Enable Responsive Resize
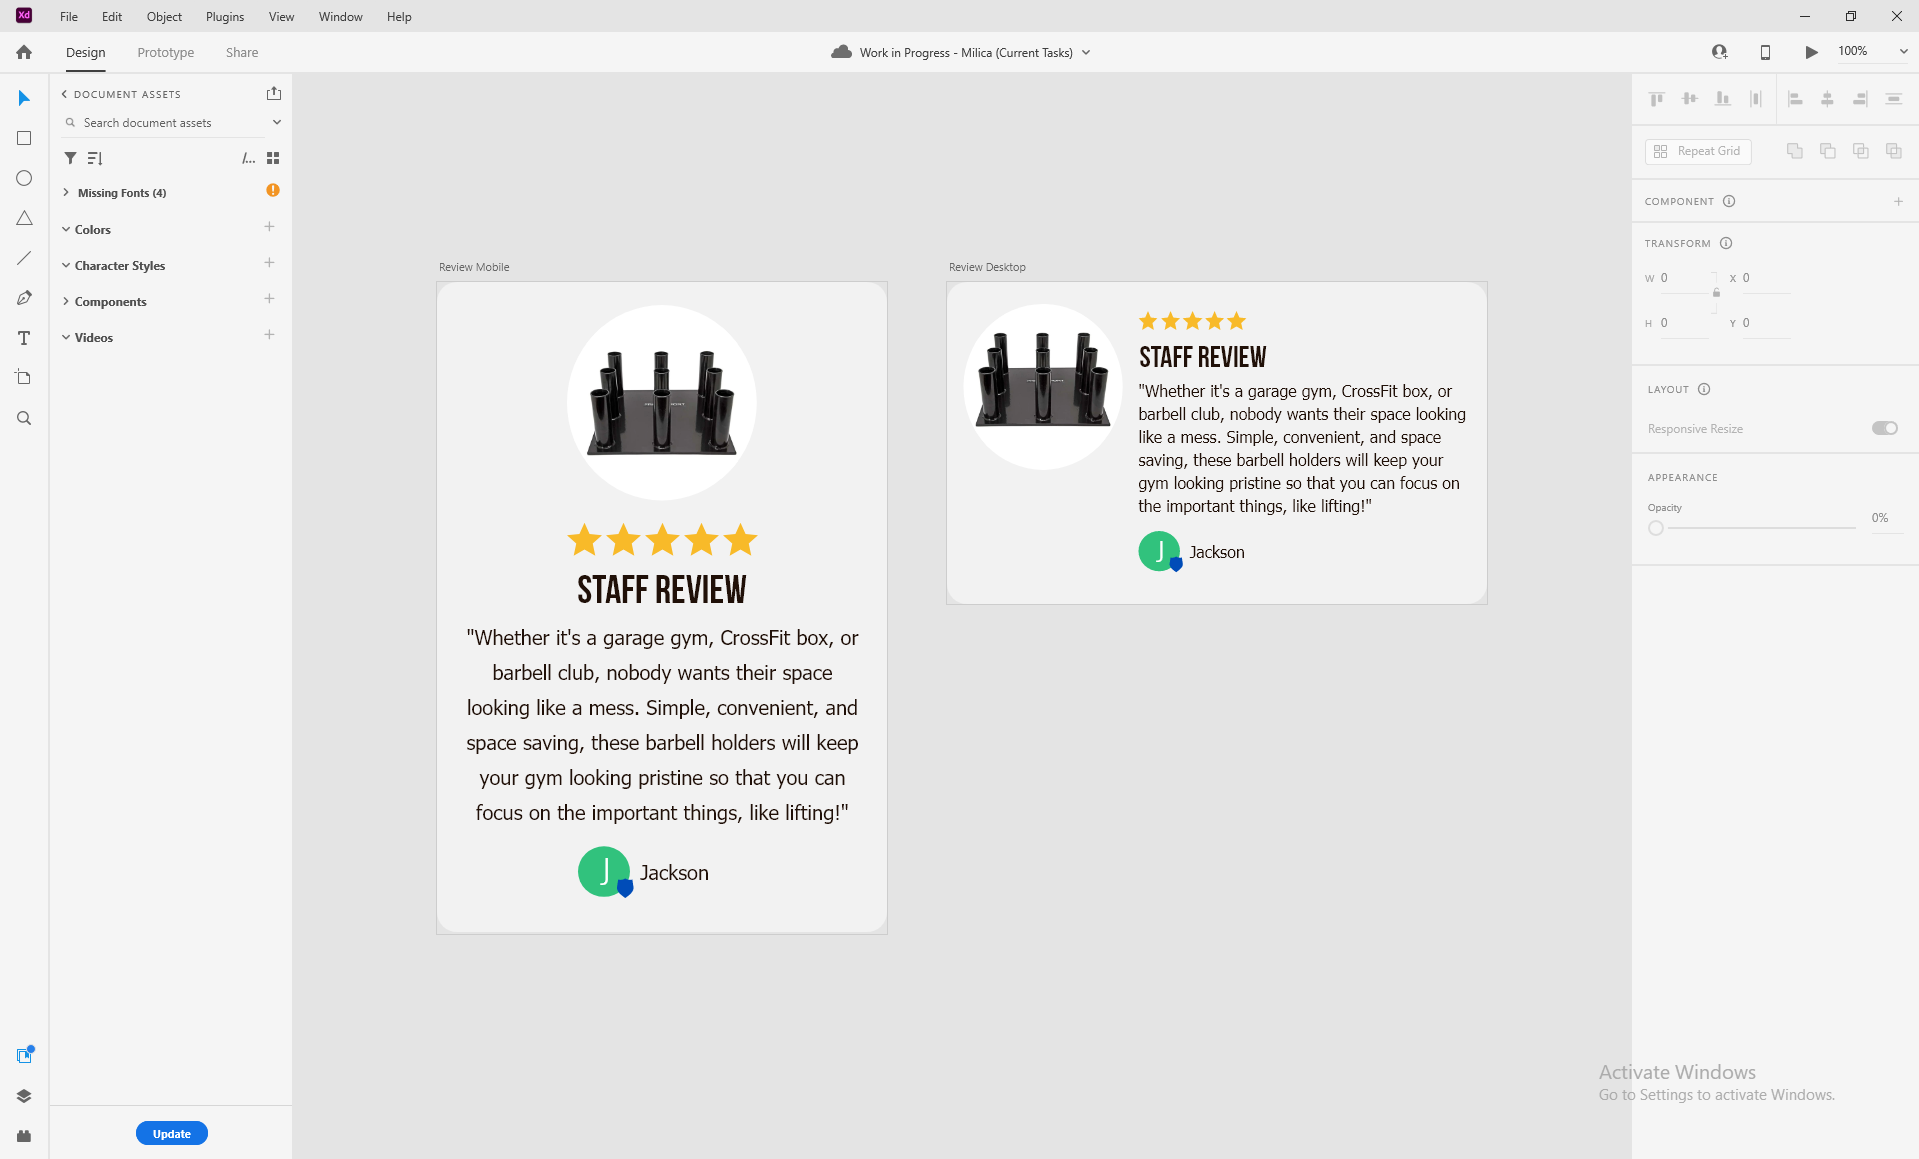The image size is (1919, 1159). click(1884, 427)
